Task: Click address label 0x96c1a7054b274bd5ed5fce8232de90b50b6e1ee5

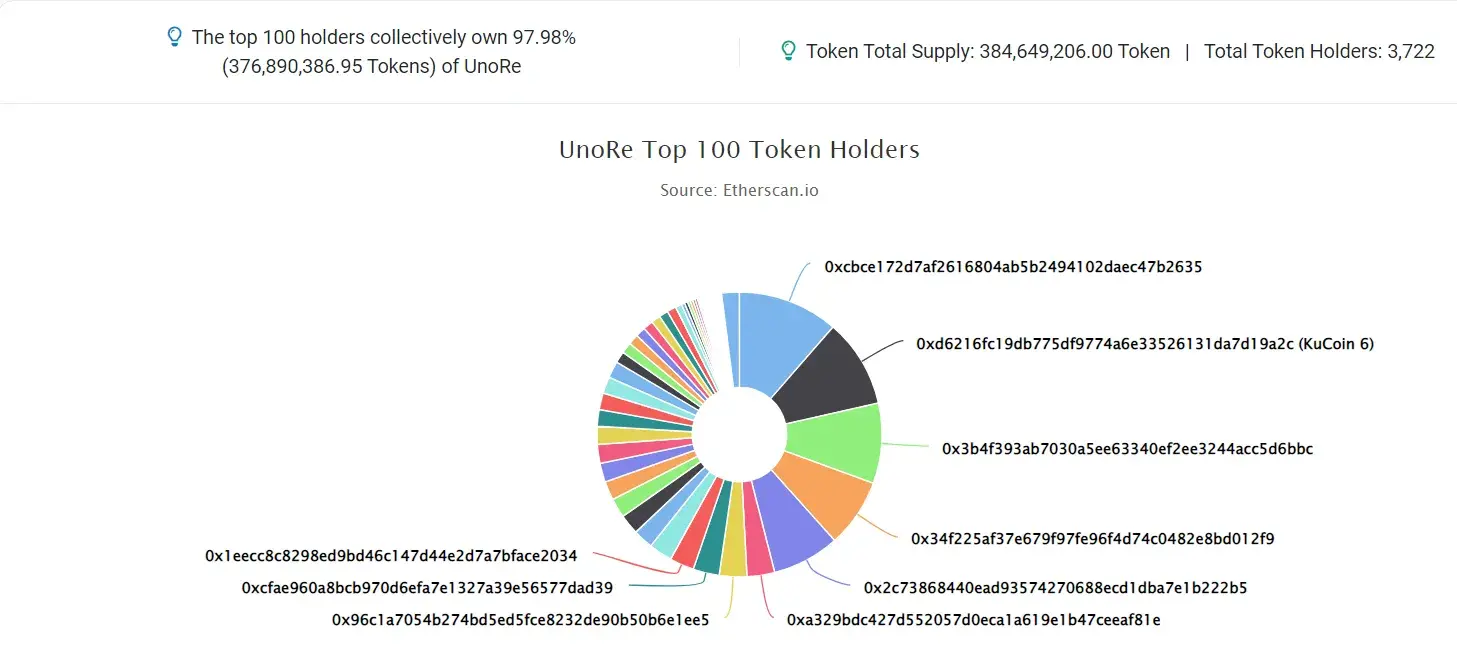Action: (x=520, y=620)
